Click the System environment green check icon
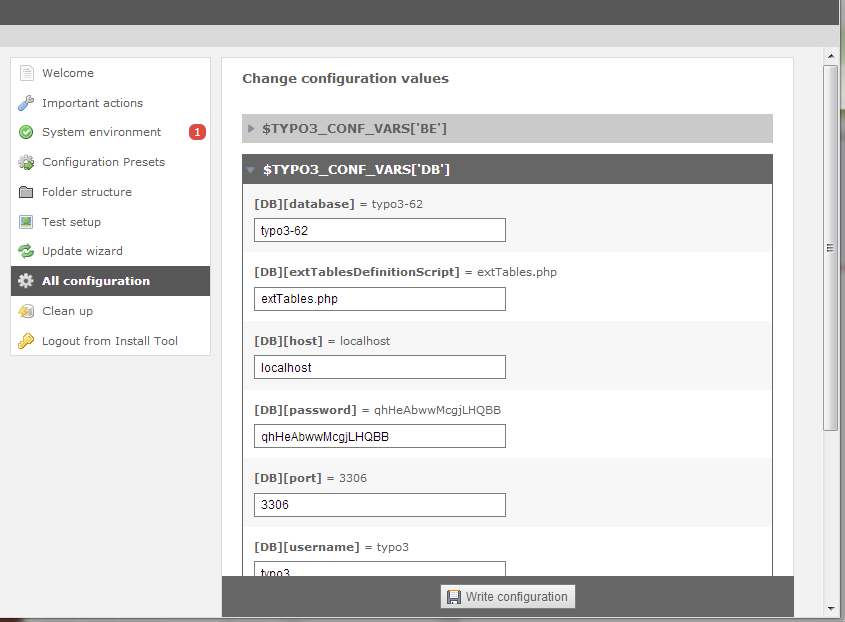Viewport: 845px width, 622px height. click(26, 132)
